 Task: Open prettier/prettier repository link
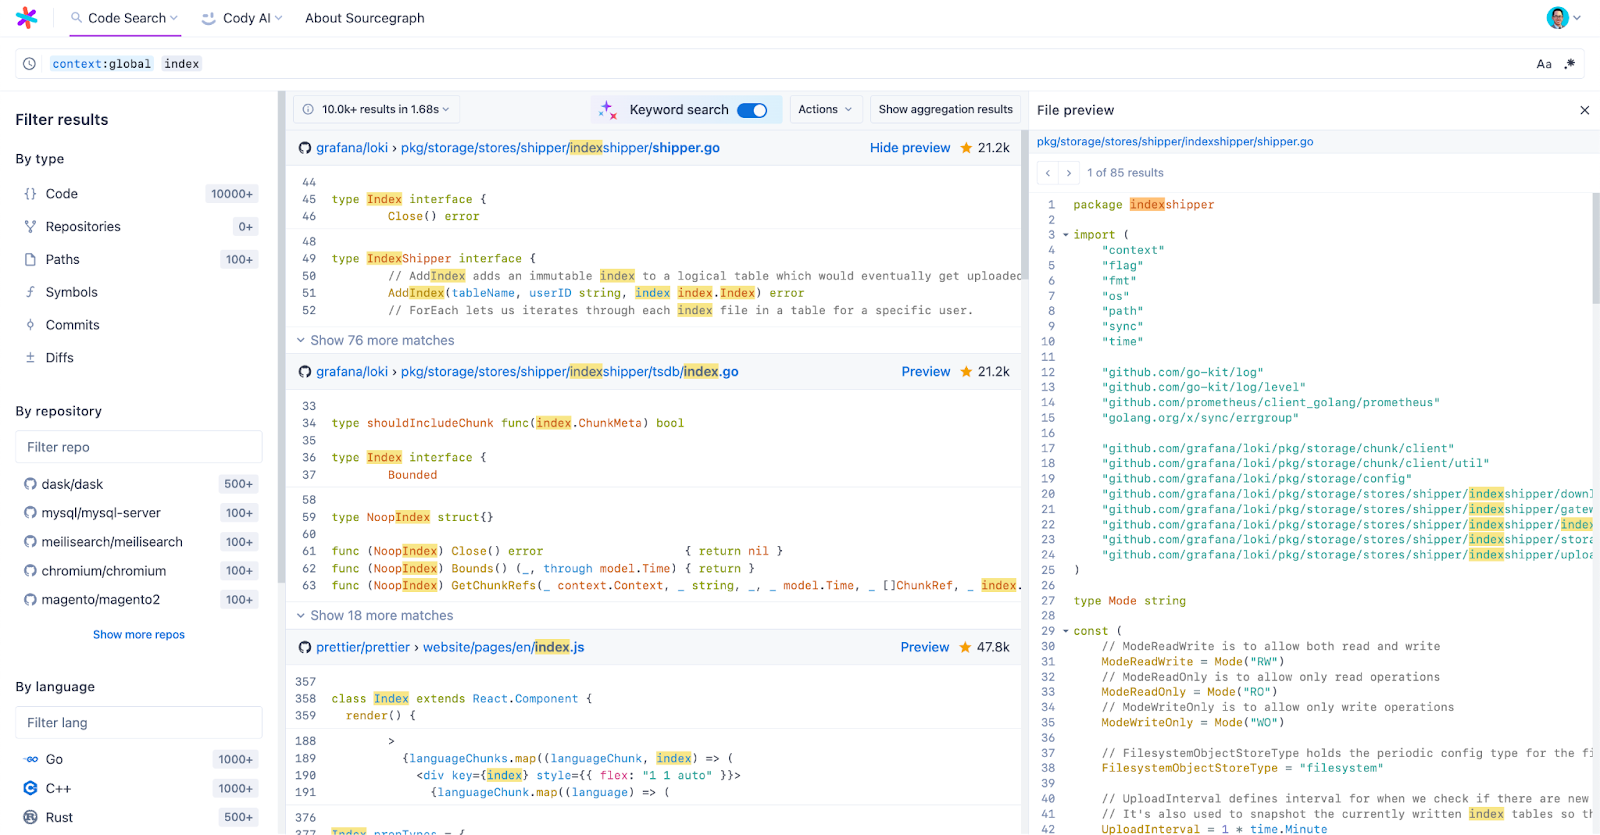(363, 648)
